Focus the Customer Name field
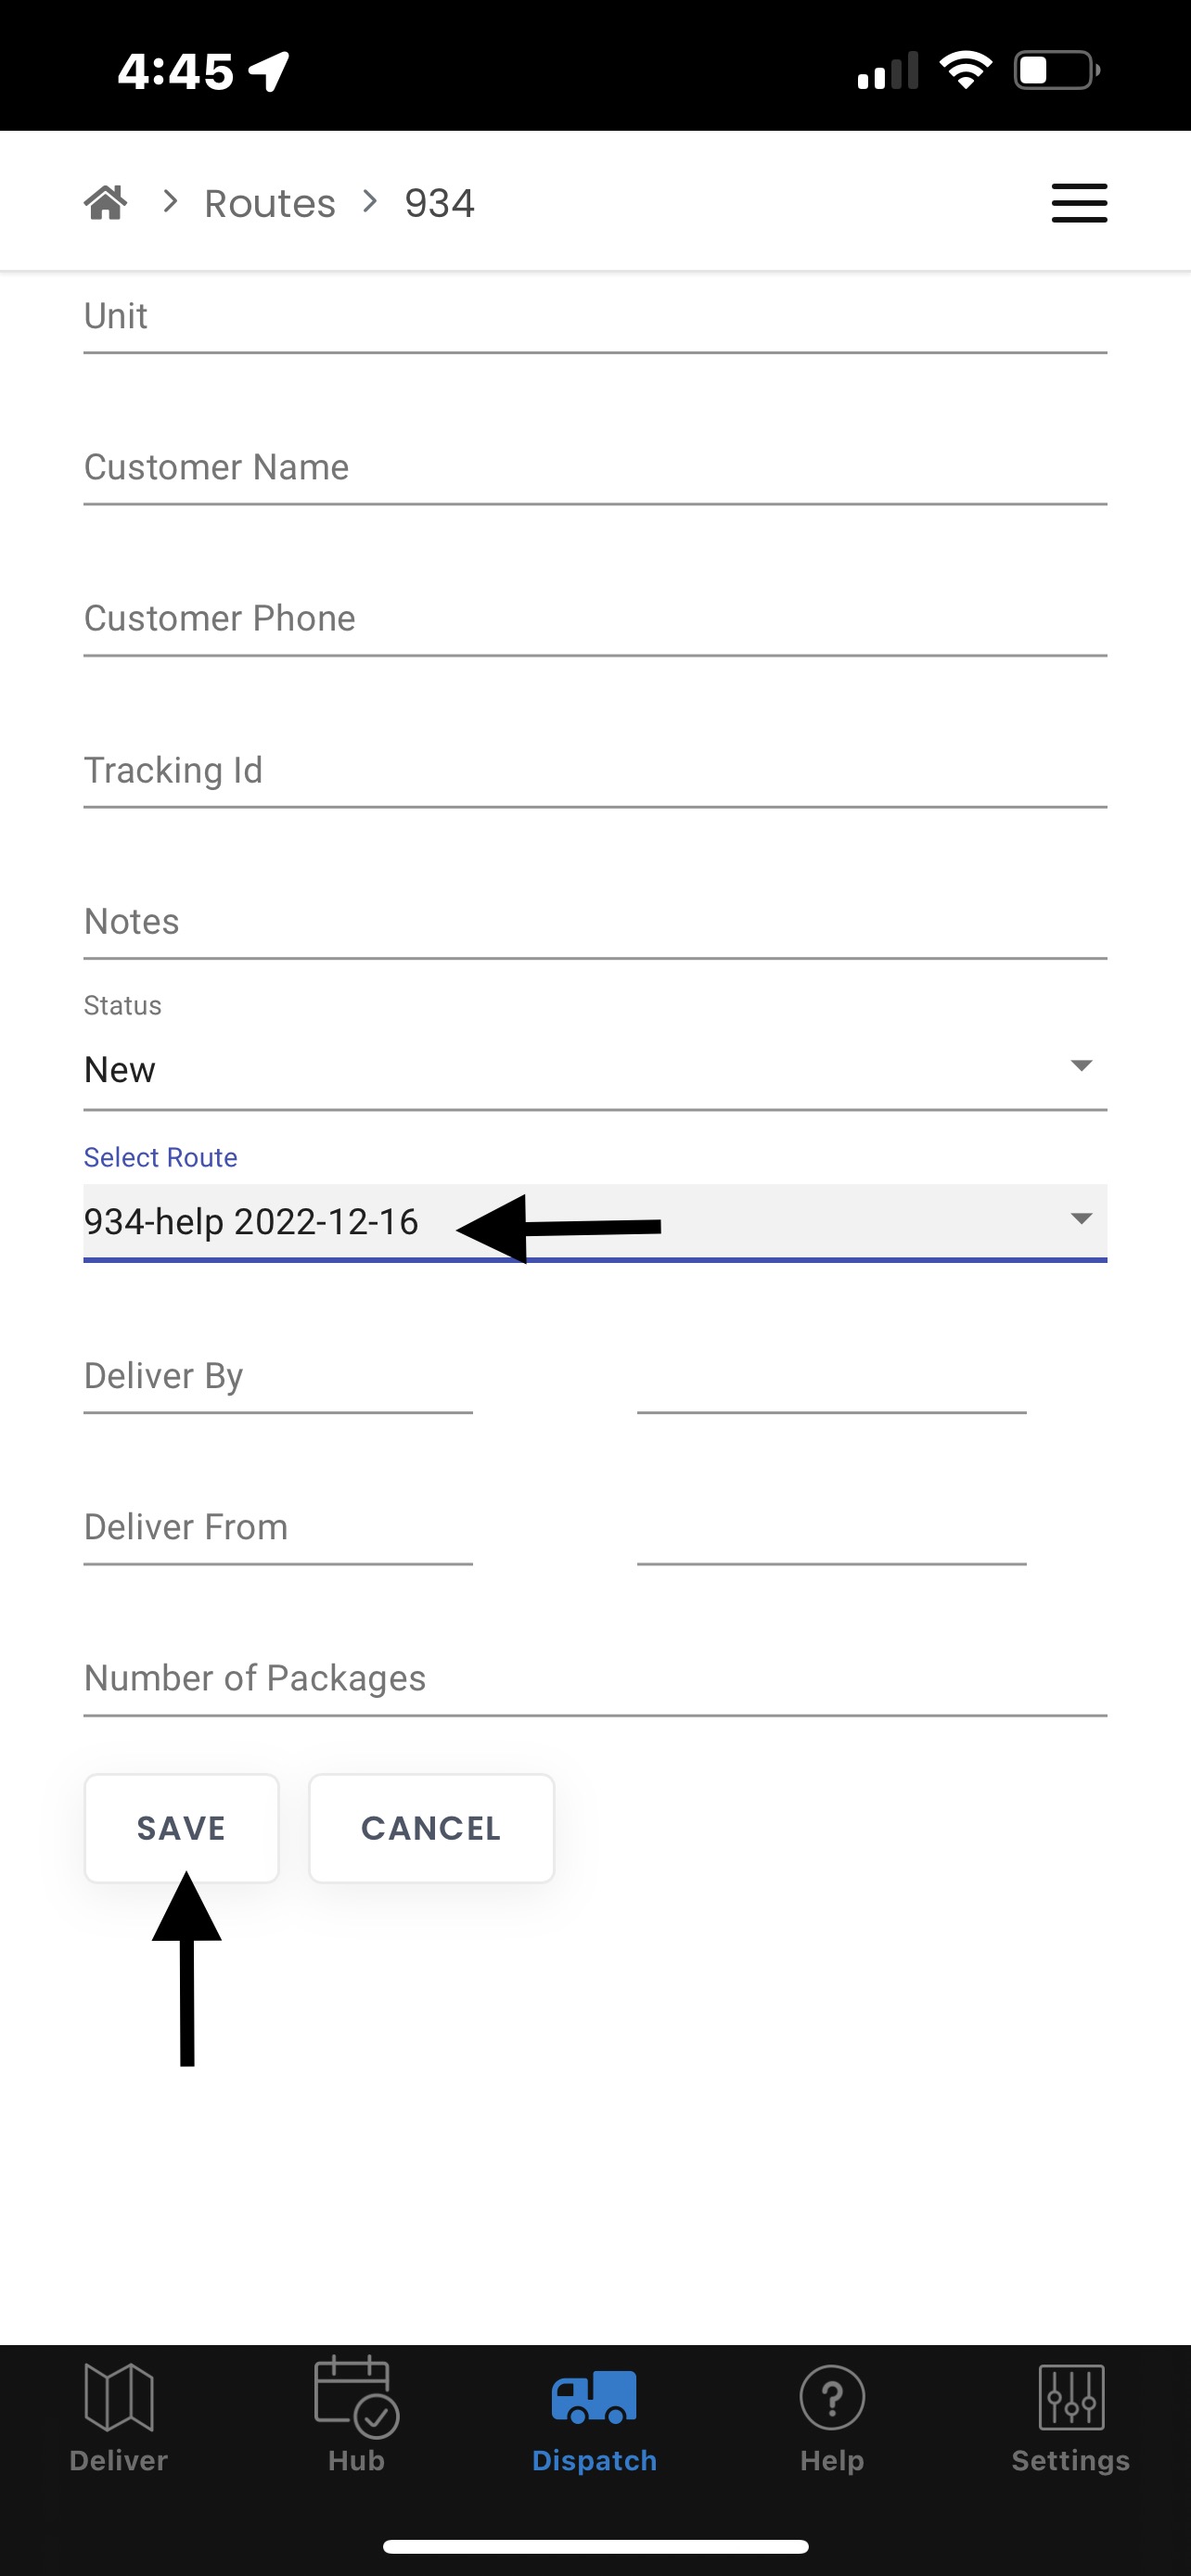 [595, 468]
